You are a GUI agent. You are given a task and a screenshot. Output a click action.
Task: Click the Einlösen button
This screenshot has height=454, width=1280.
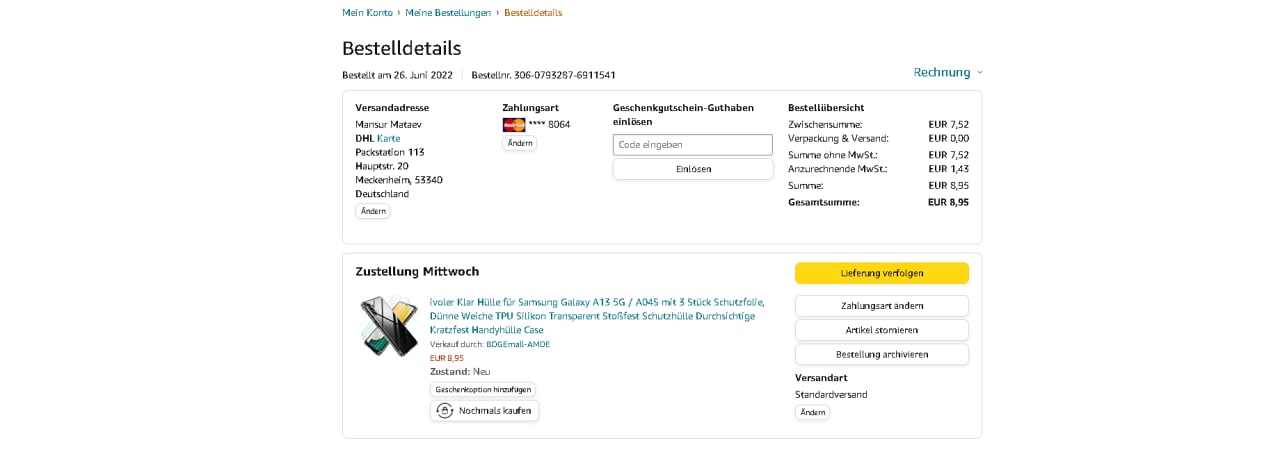coord(692,169)
